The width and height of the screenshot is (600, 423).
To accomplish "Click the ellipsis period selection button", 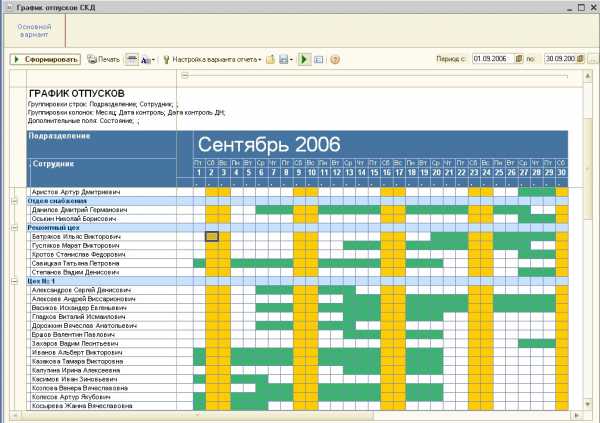I will click(x=593, y=59).
